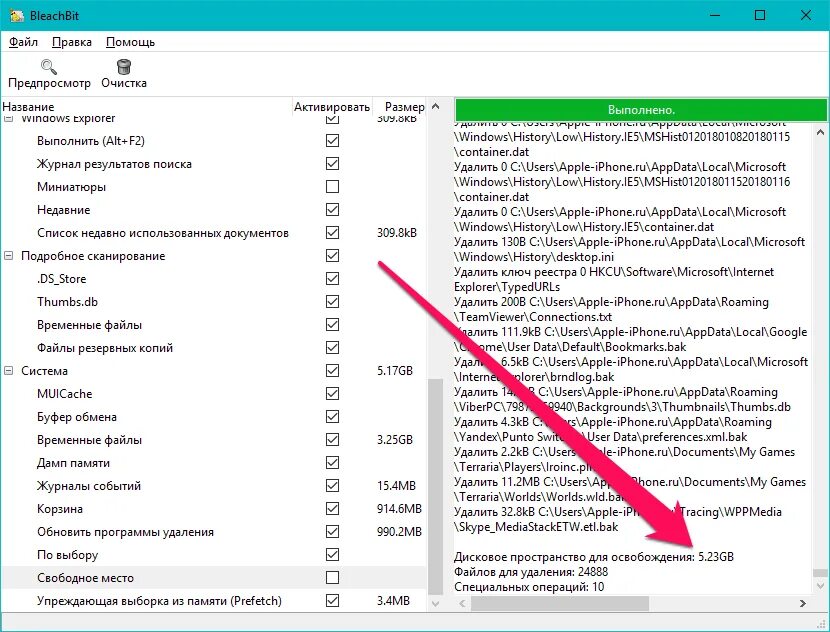This screenshot has width=830, height=632.
Task: Select Упреждающая выборка из памяти (Prefetch) row
Action: coord(214,601)
